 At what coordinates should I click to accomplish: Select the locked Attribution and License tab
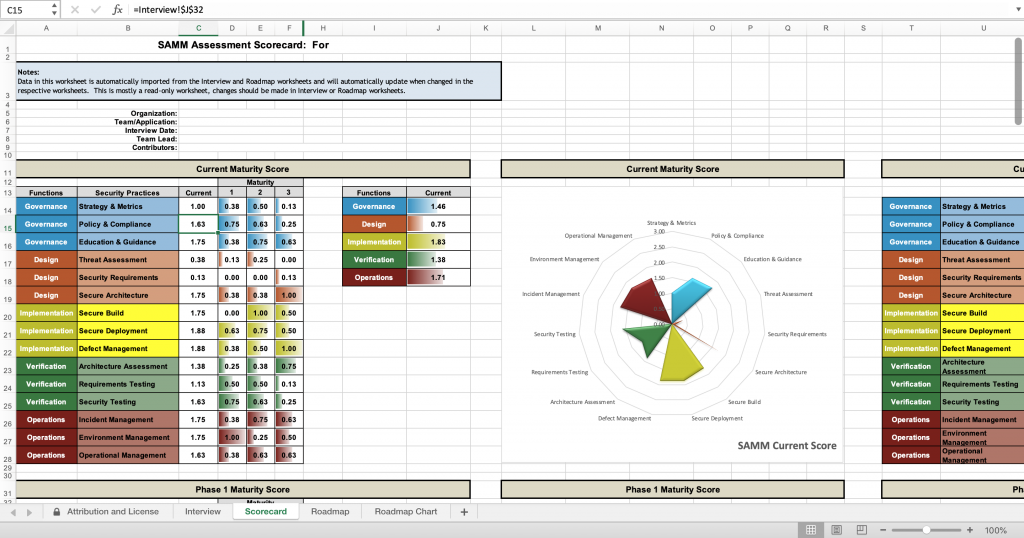pos(105,511)
